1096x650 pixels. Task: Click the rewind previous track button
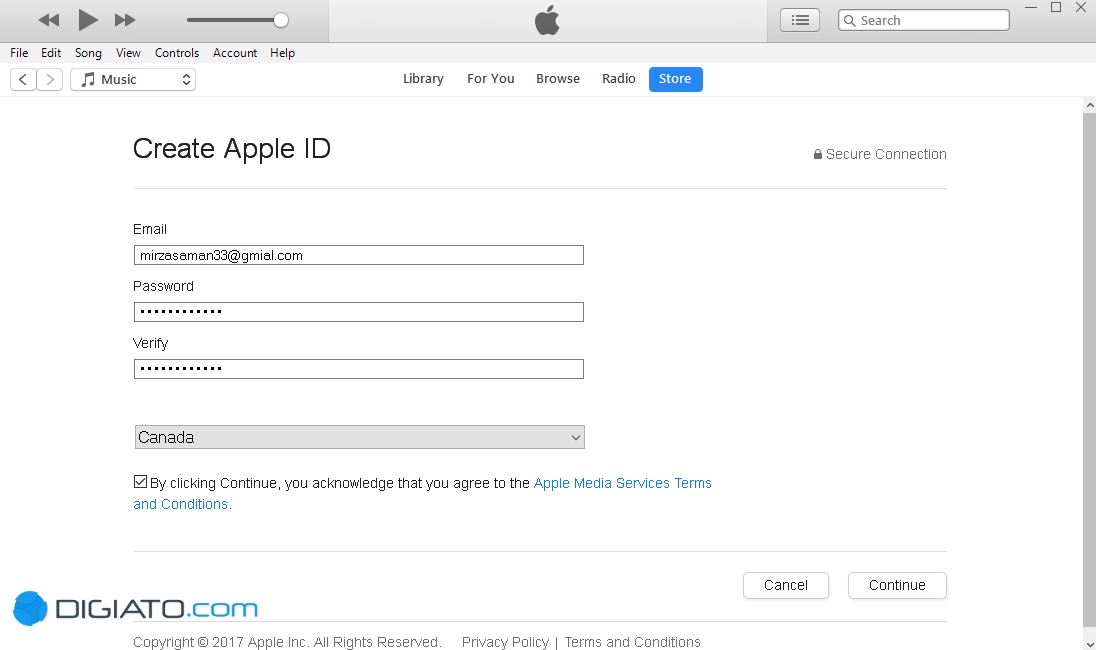pyautogui.click(x=48, y=20)
